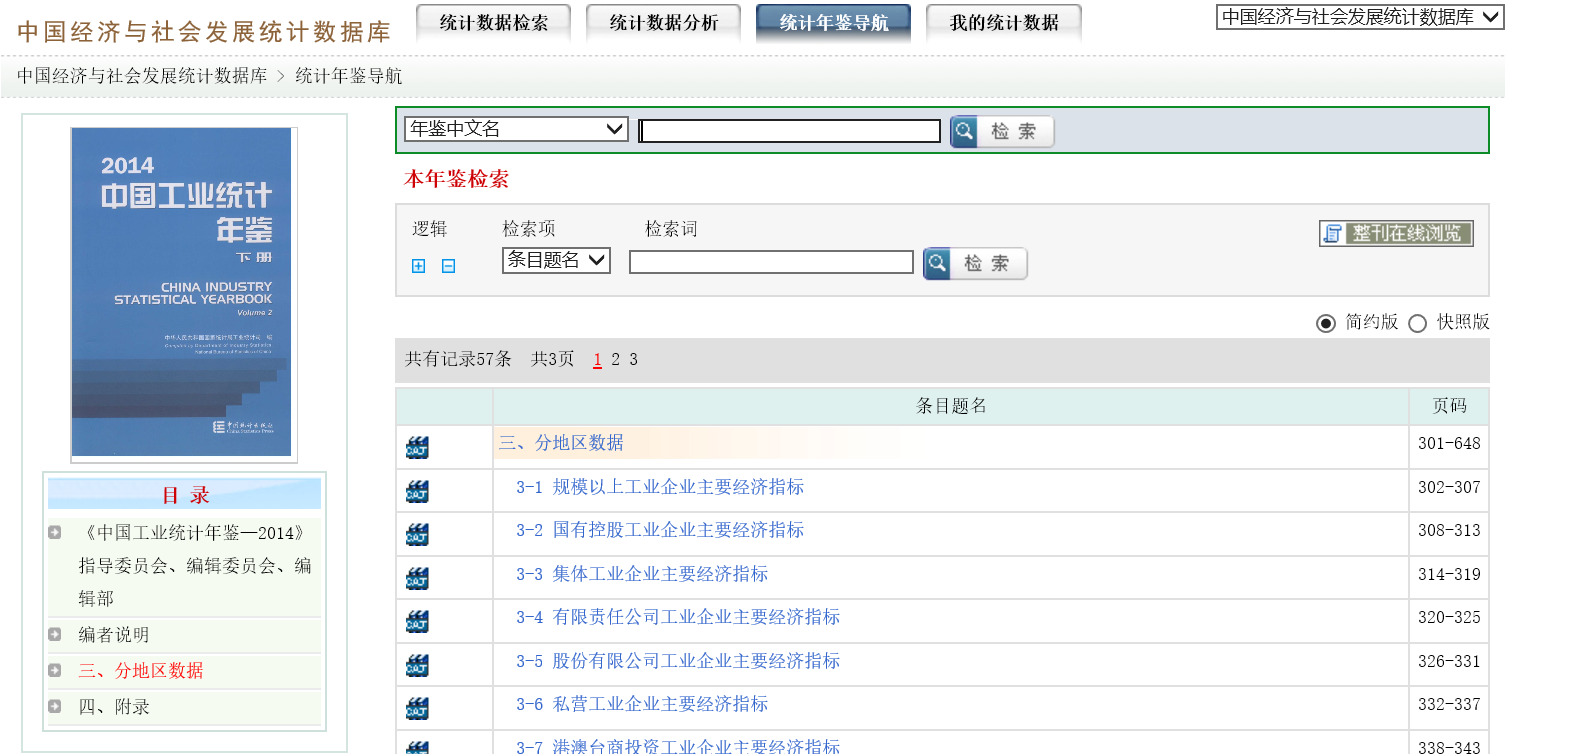The height and width of the screenshot is (754, 1574).
Task: Select 四、附录 in the directory
Action: (x=114, y=707)
